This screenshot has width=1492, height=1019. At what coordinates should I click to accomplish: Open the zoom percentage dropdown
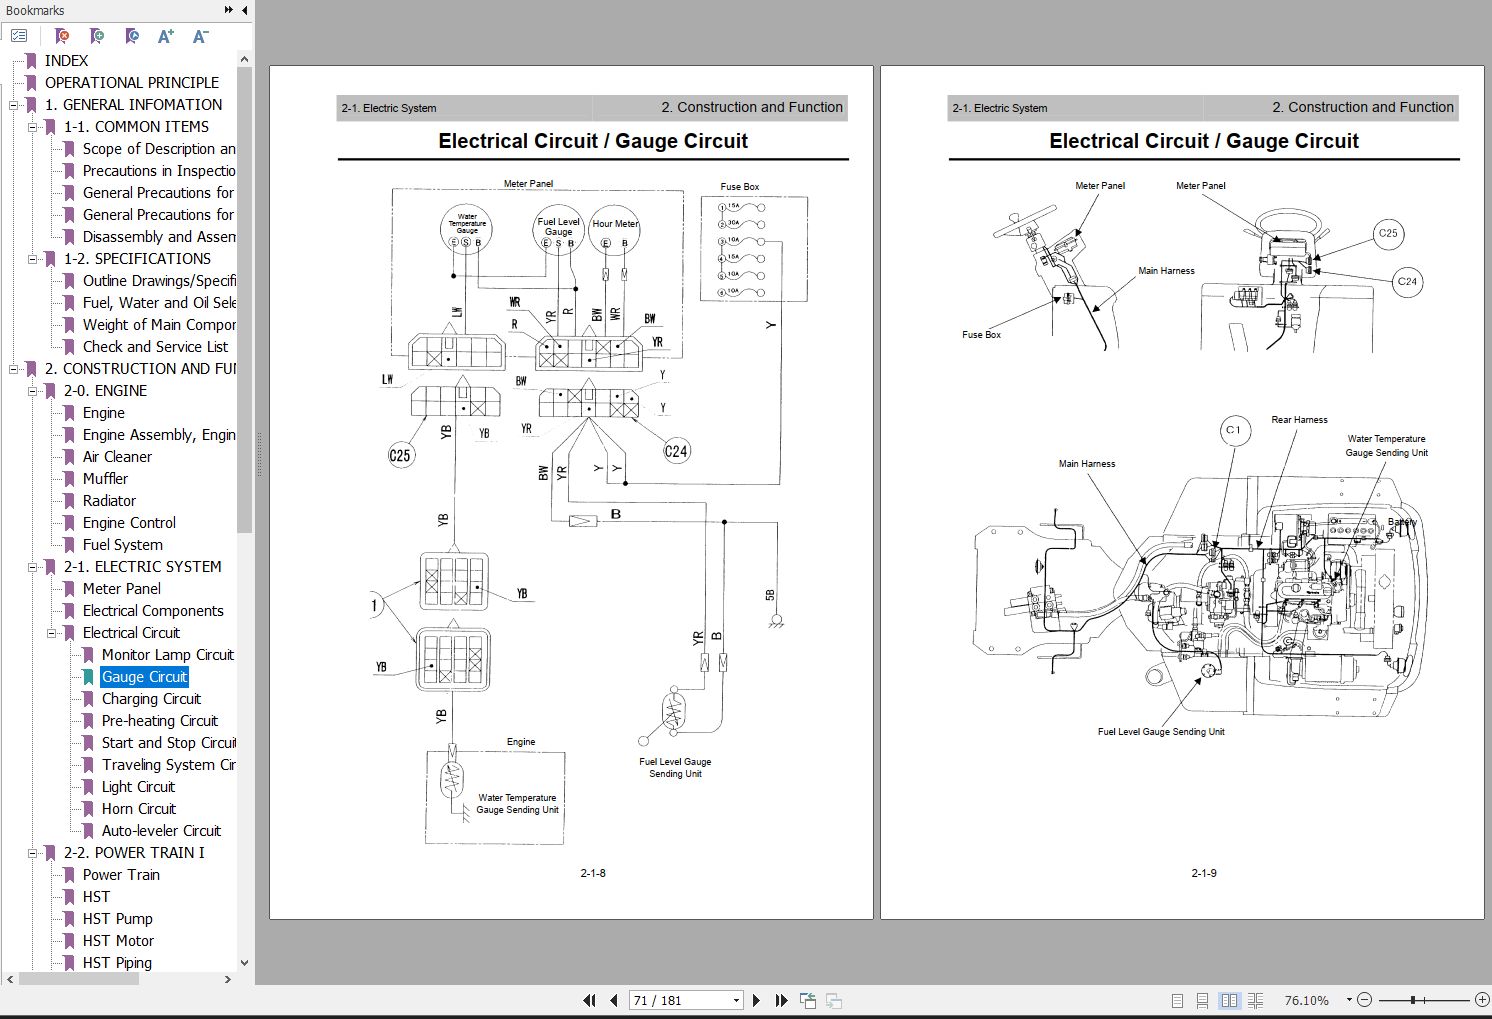(x=1348, y=1000)
